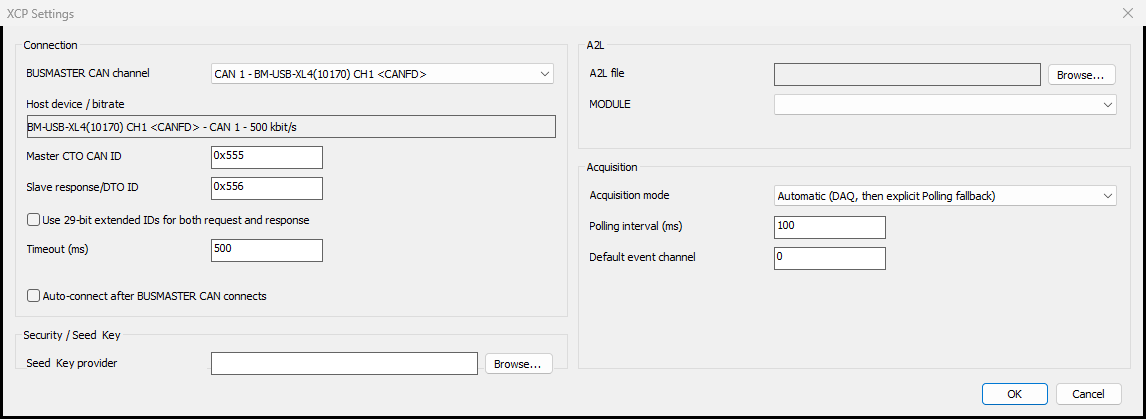Click the 'Slave response/DTO ID' label
The image size is (1146, 419).
[82, 187]
